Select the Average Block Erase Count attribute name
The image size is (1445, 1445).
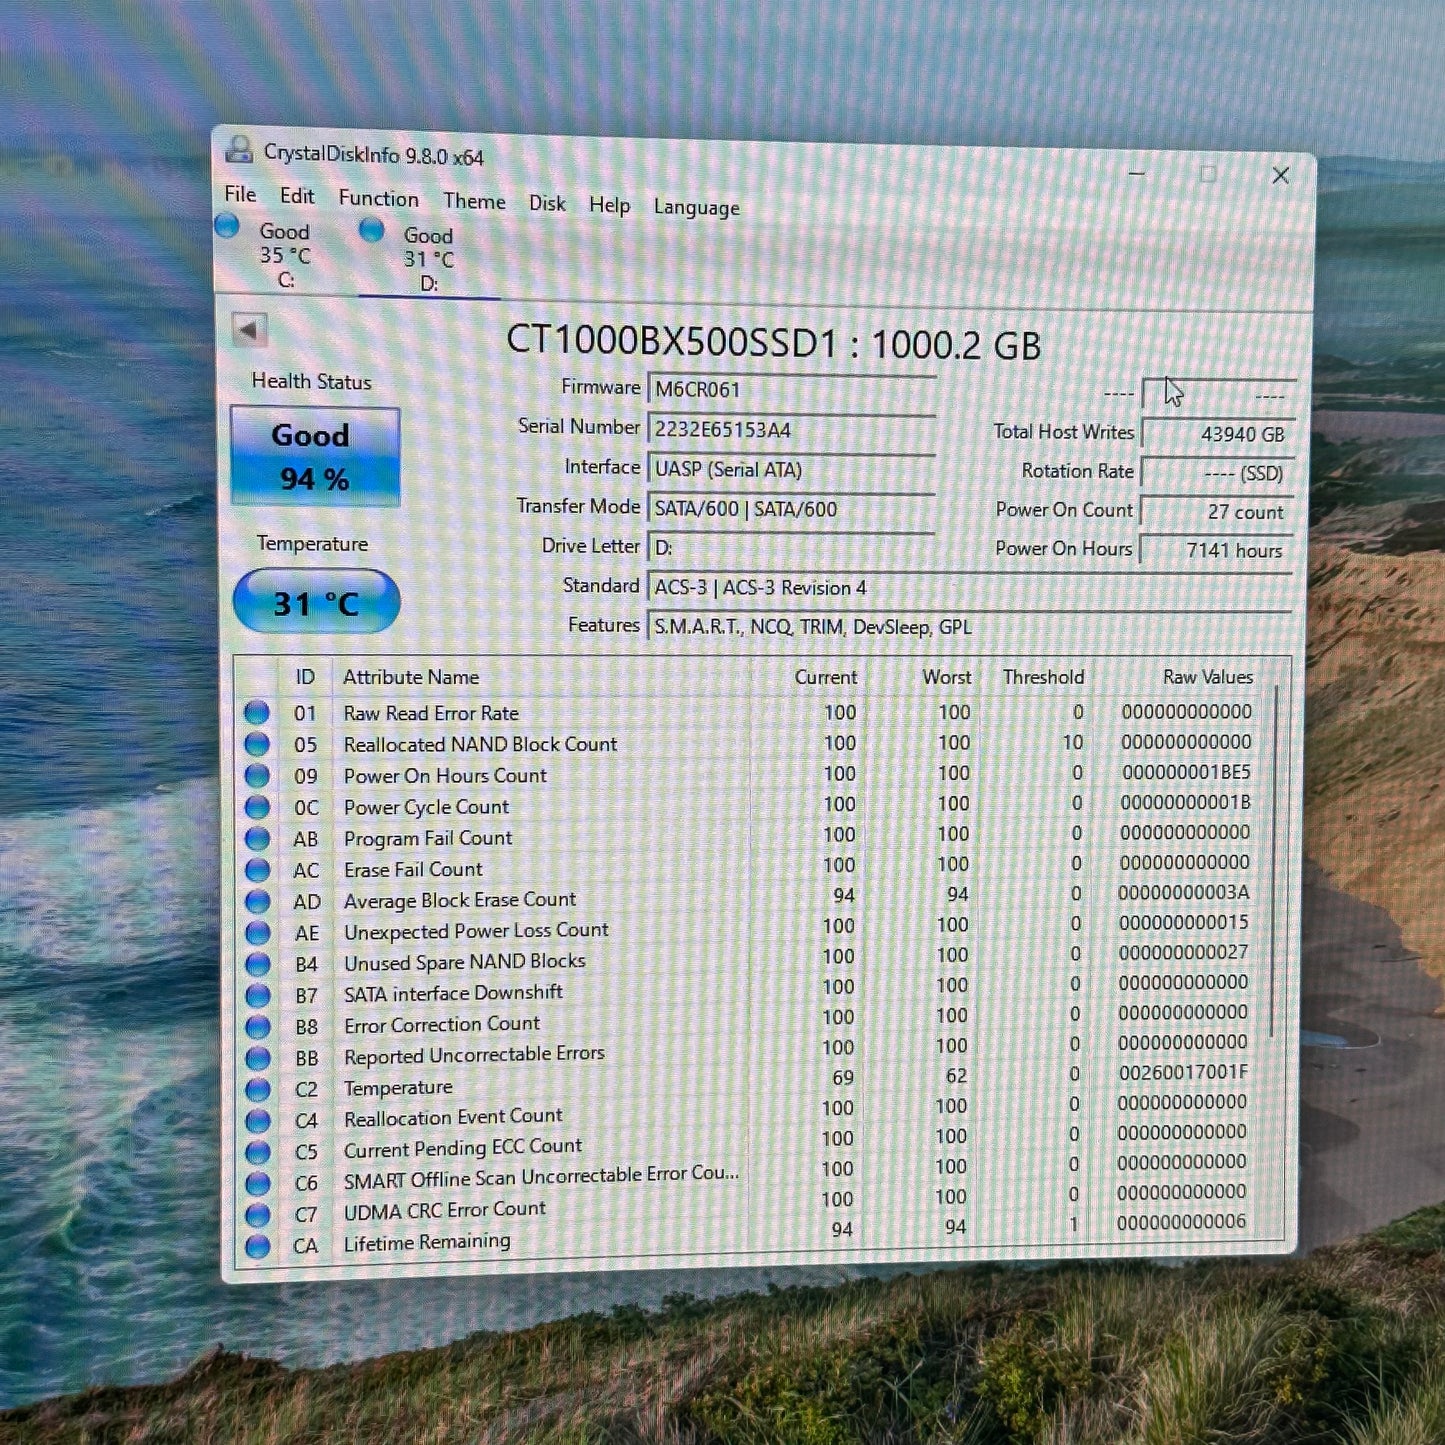(460, 900)
